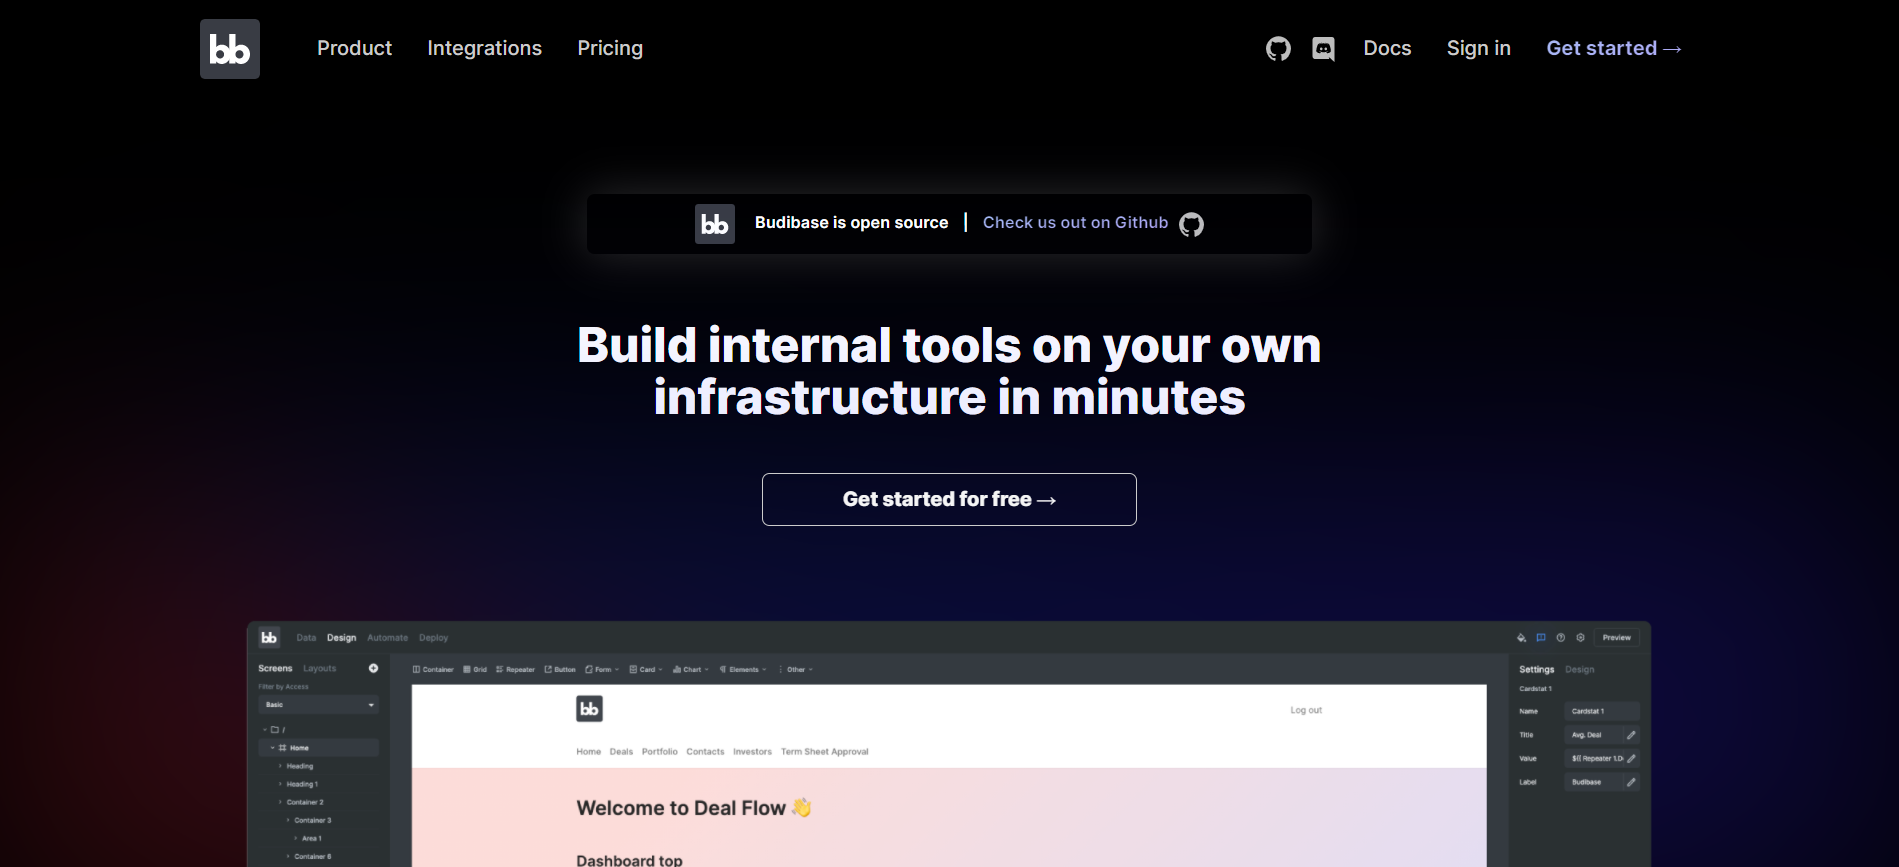Screen dimensions: 1899x867
Task: Open the Form component dropdown
Action: coord(602,670)
